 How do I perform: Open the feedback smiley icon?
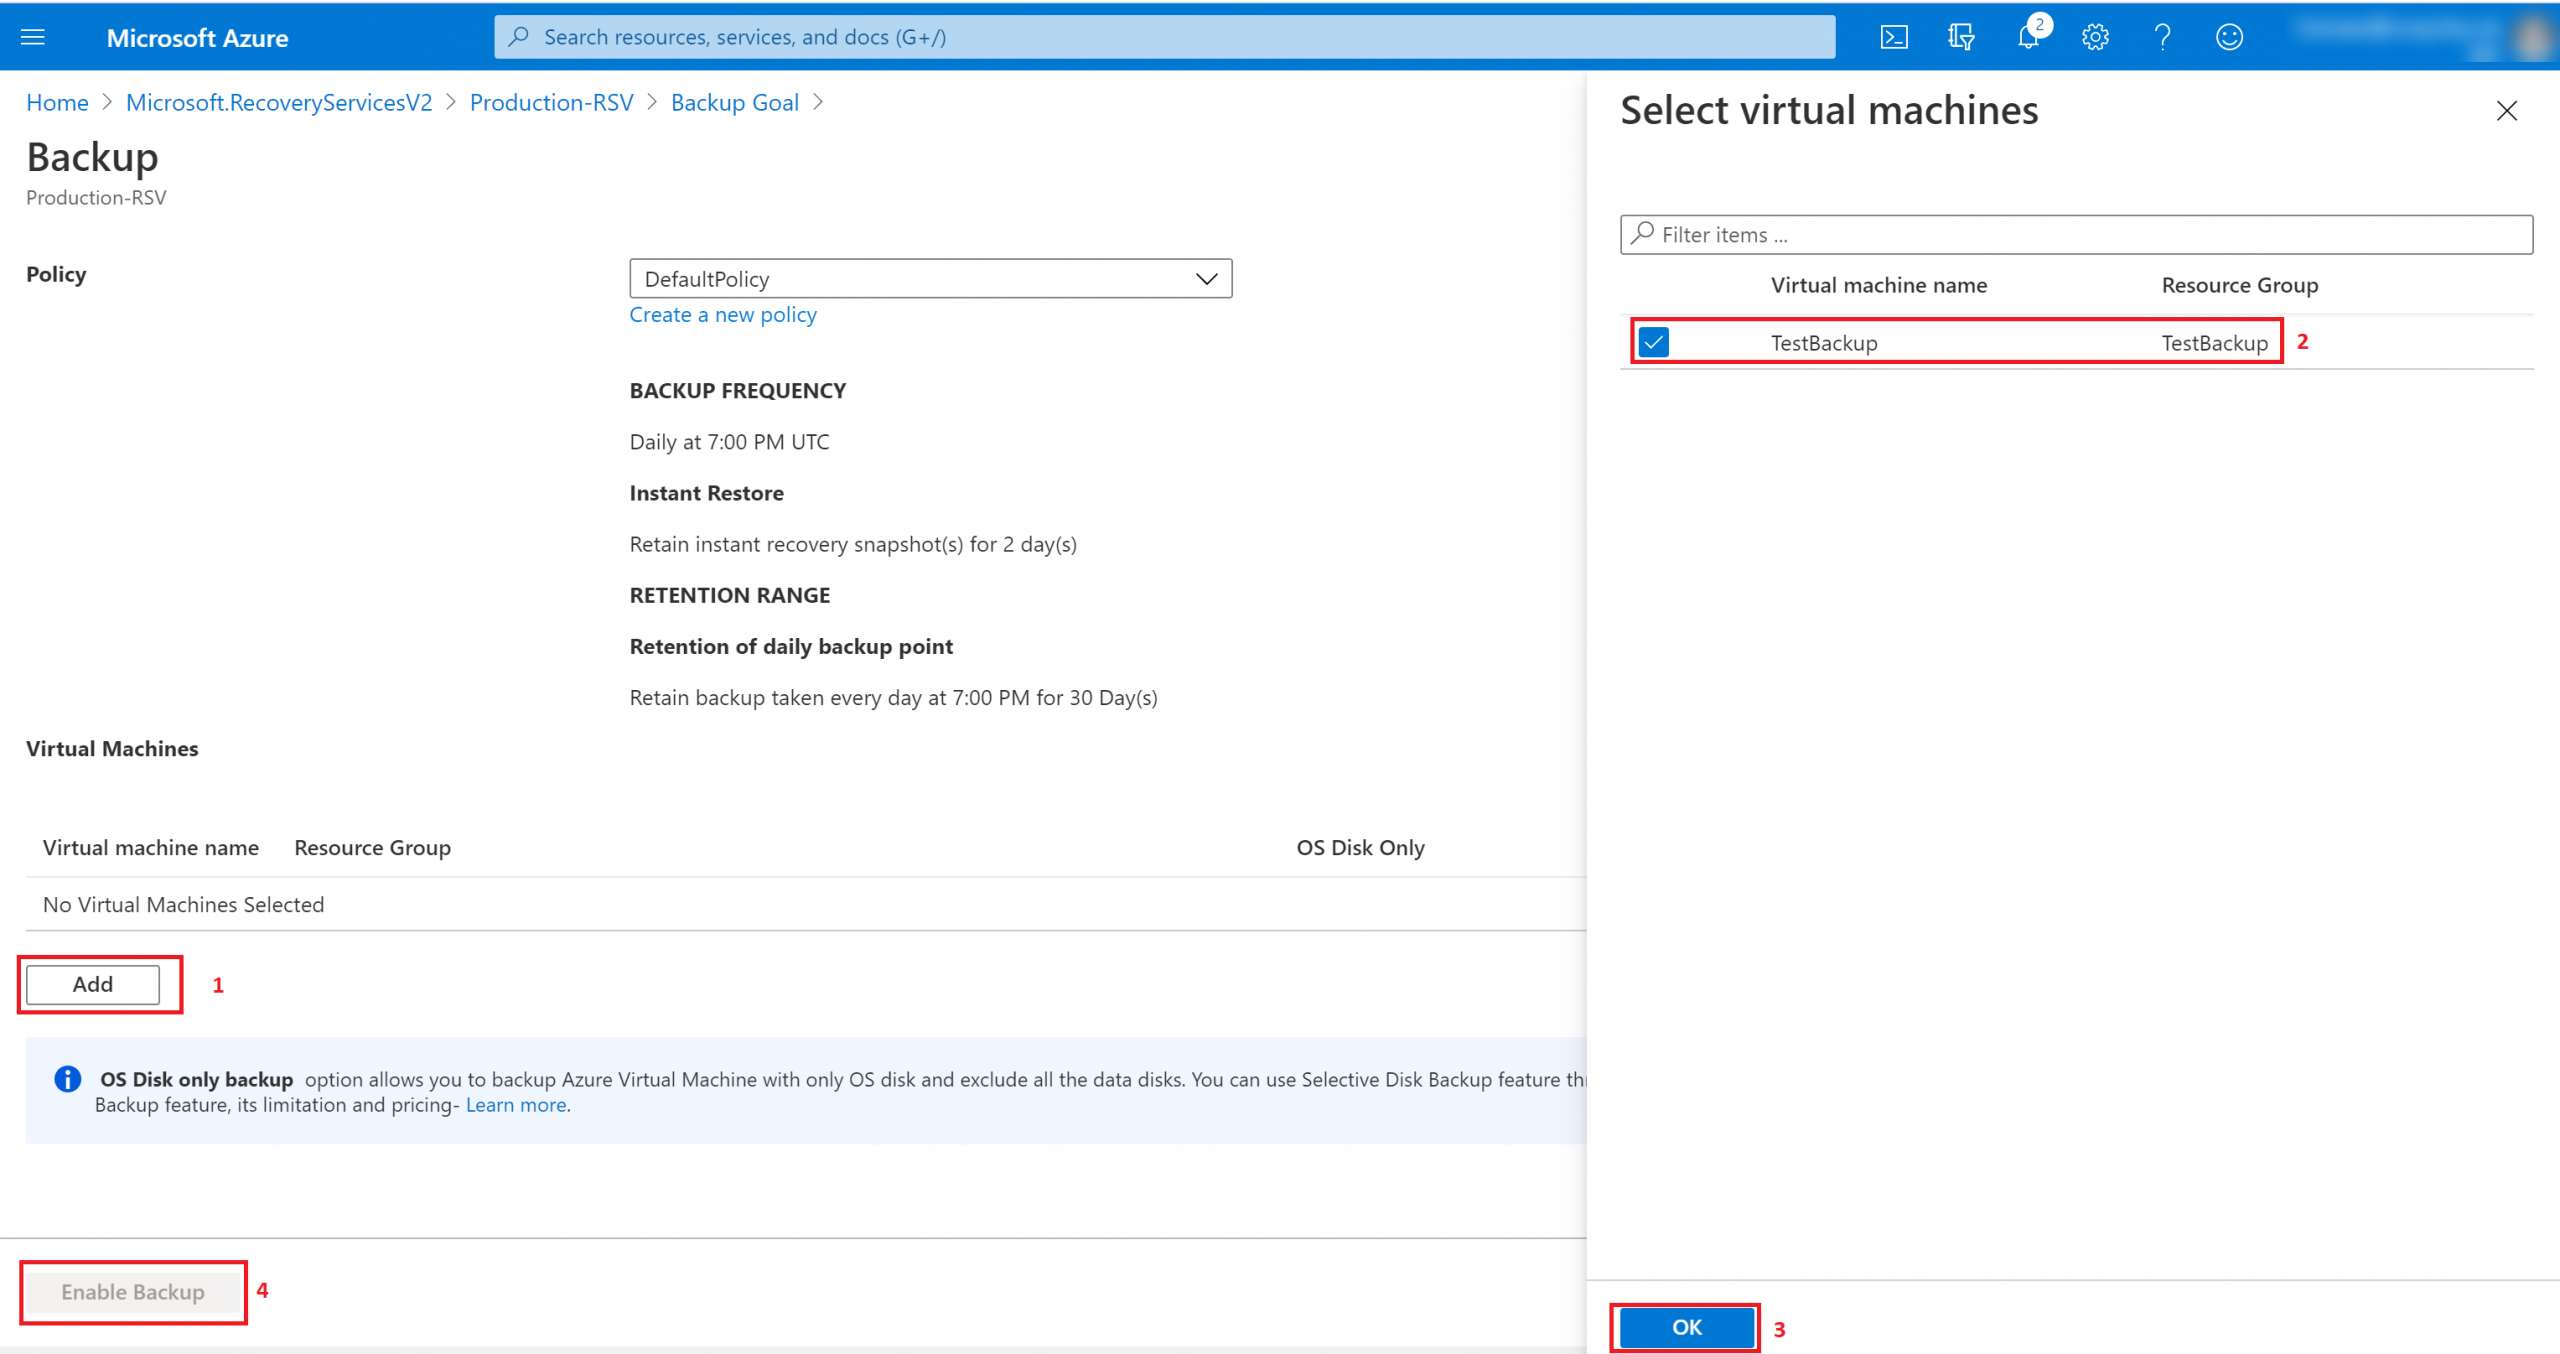pyautogui.click(x=2229, y=37)
